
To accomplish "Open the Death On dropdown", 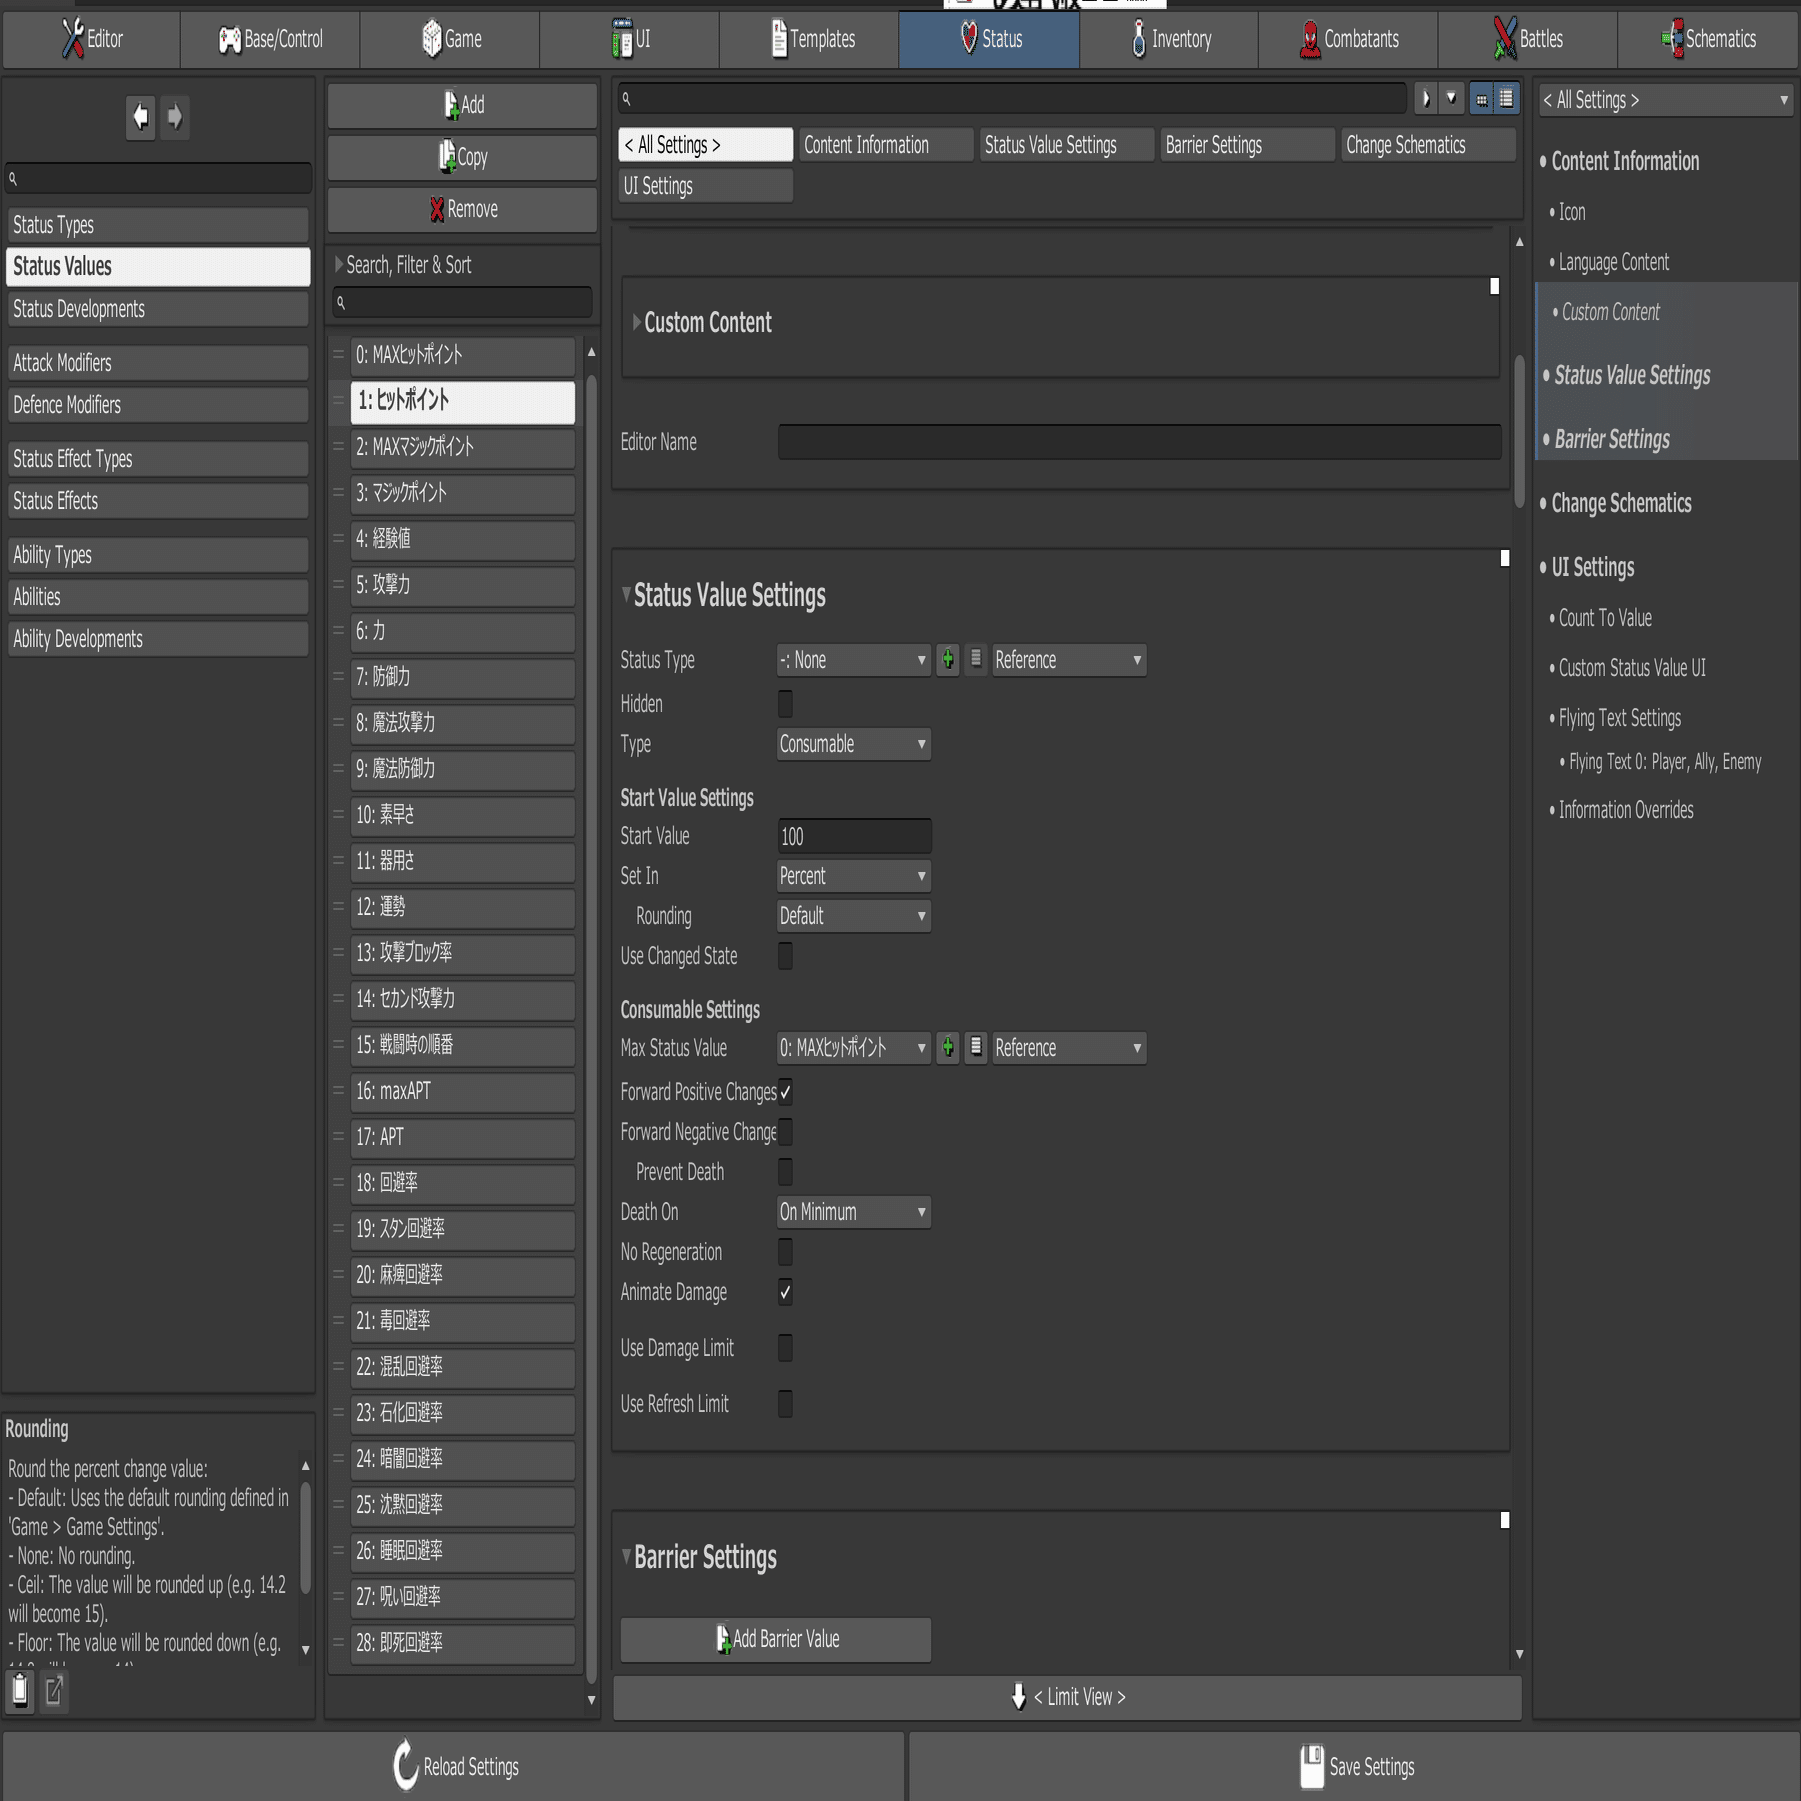I will click(854, 1212).
